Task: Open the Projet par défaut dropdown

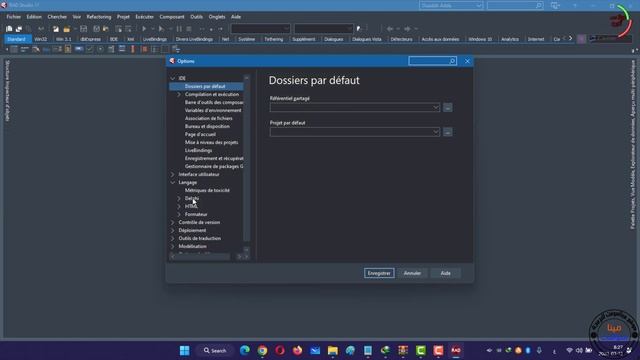Action: [436, 132]
